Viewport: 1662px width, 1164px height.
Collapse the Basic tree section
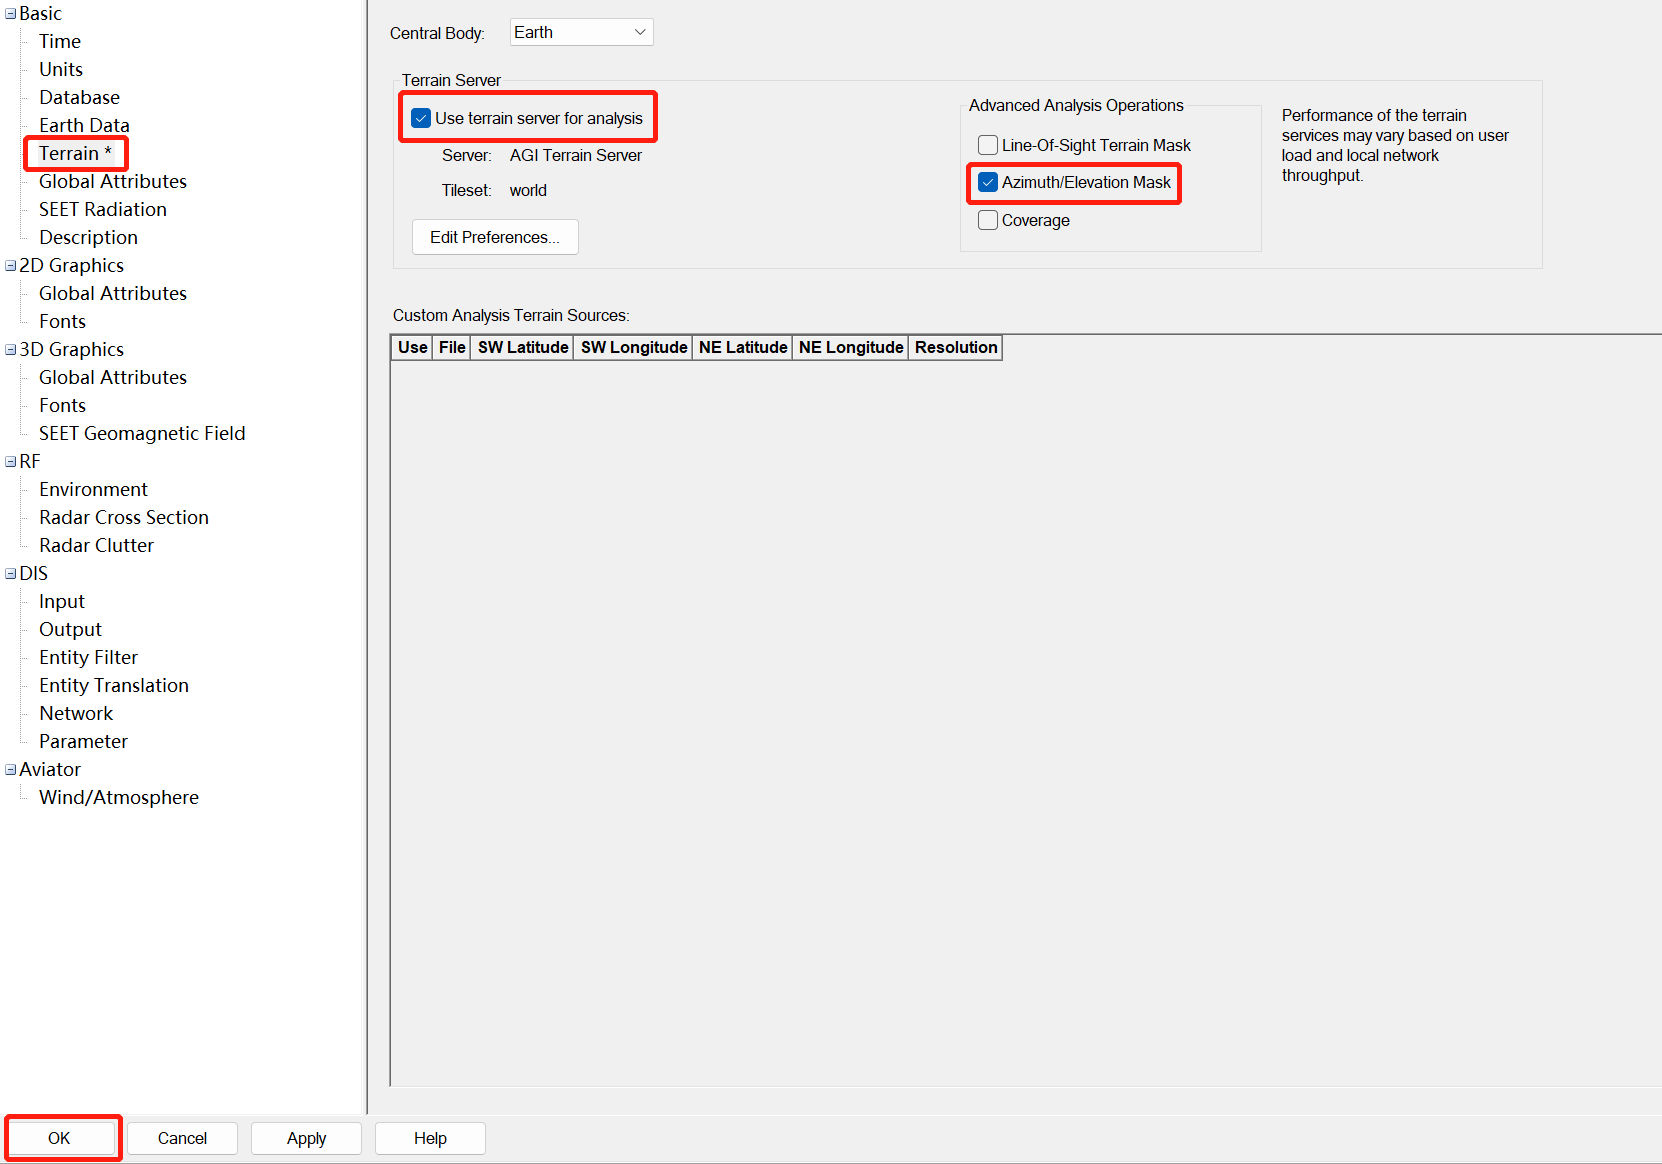coord(11,14)
